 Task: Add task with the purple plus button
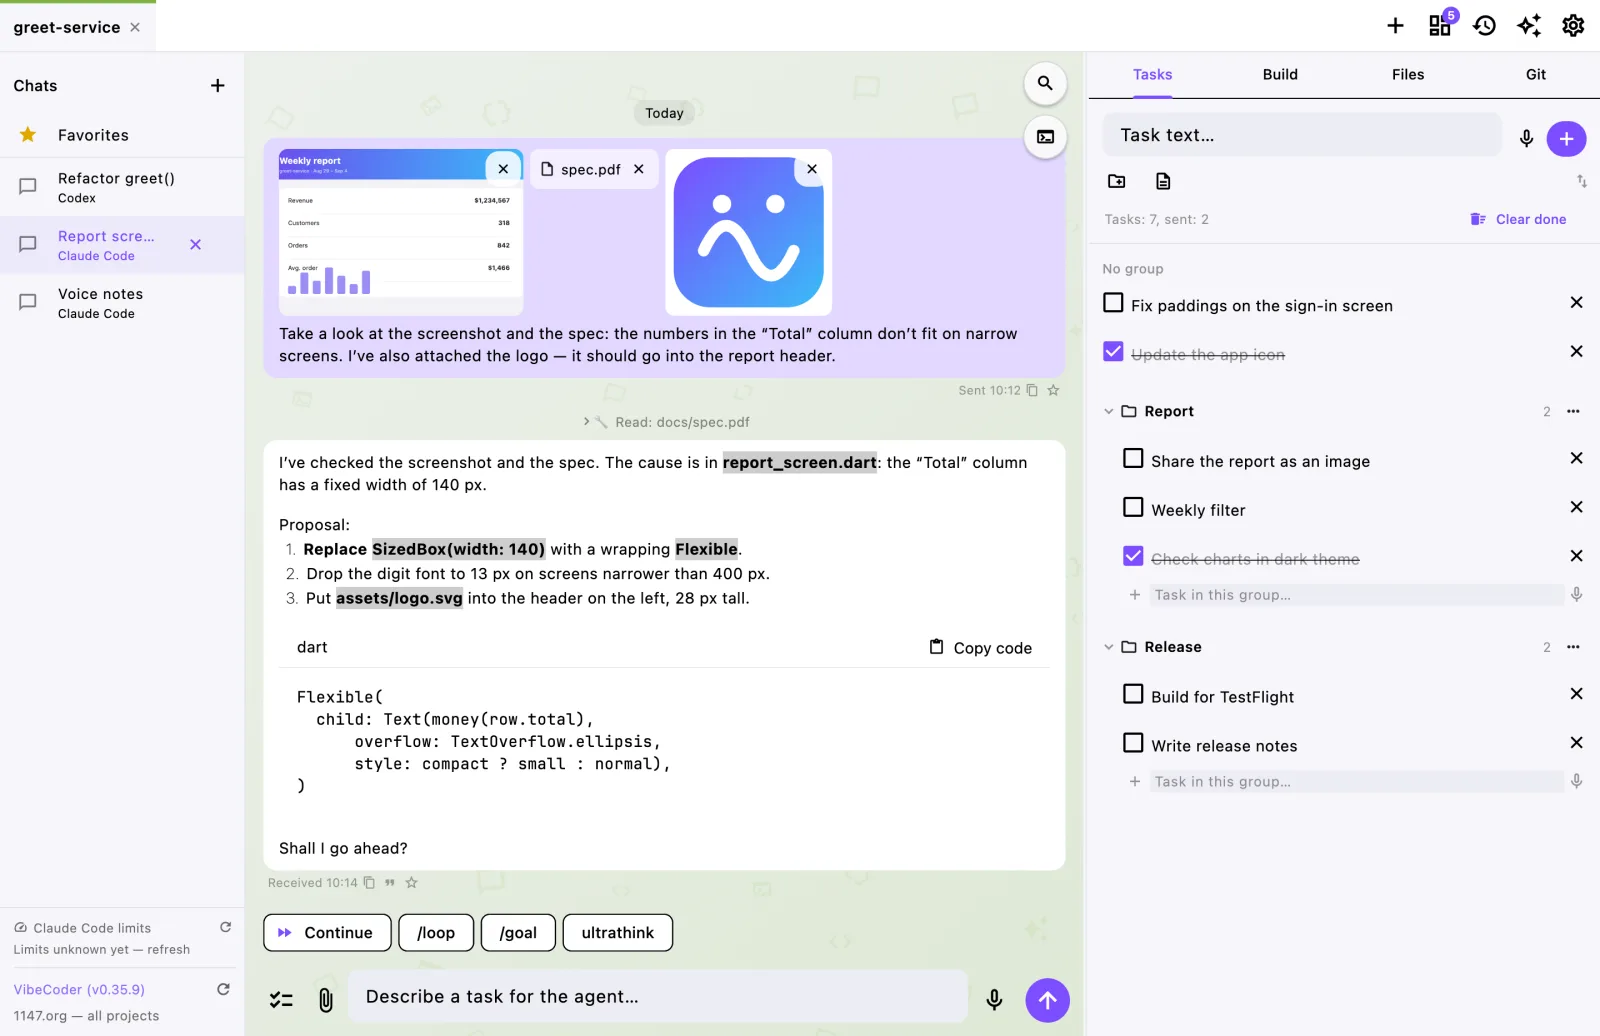click(x=1566, y=138)
